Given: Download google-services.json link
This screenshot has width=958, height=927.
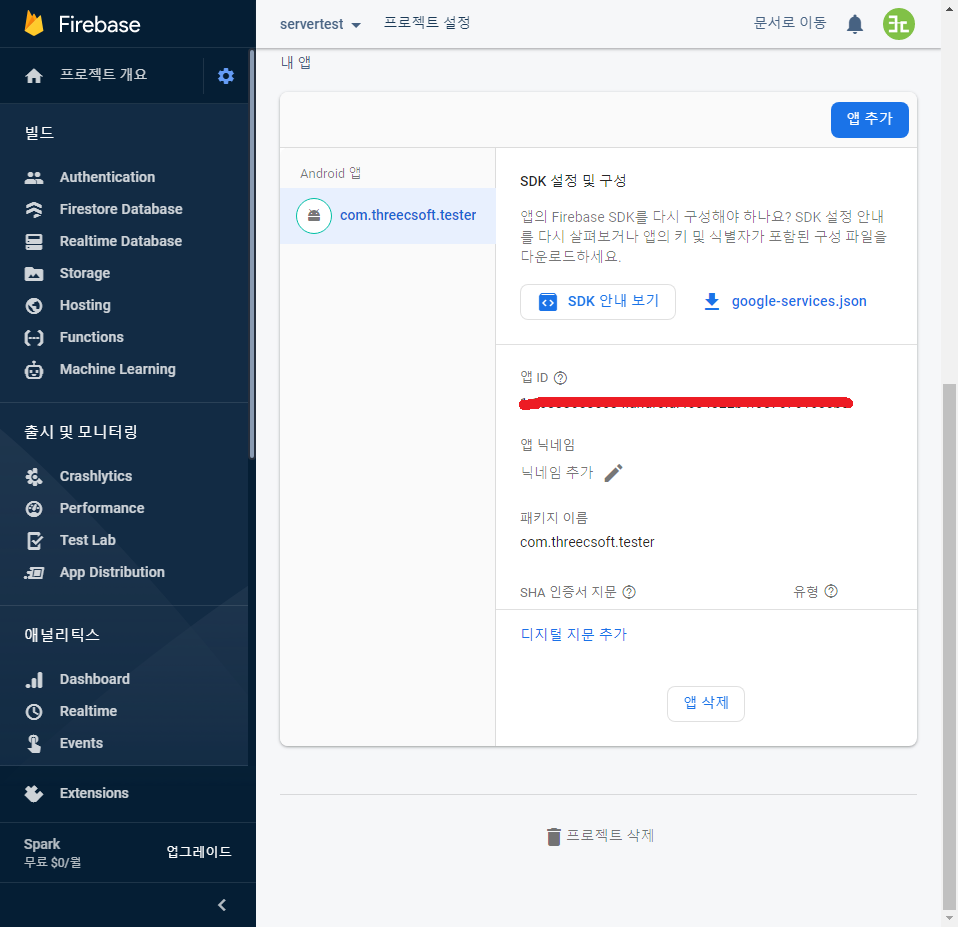Looking at the screenshot, I should [799, 301].
